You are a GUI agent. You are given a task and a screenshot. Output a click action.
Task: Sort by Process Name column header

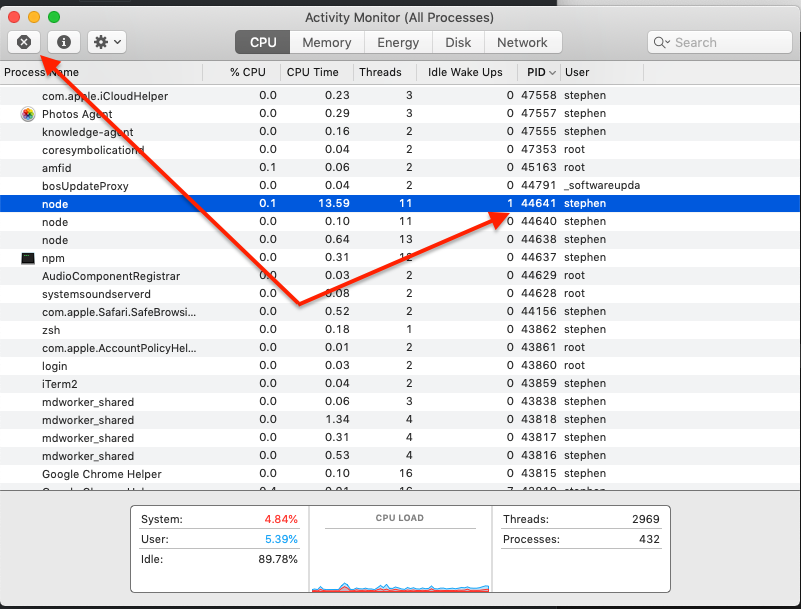[x=101, y=72]
